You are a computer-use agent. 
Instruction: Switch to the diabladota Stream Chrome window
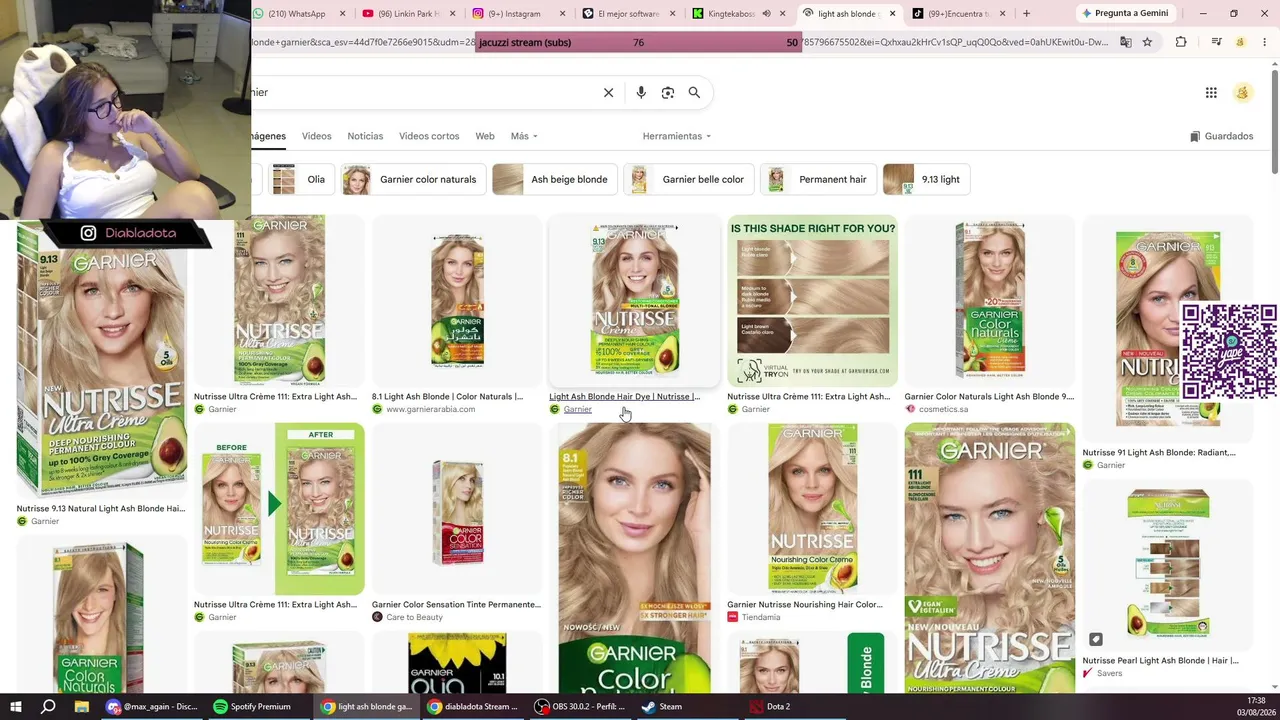[x=473, y=707]
